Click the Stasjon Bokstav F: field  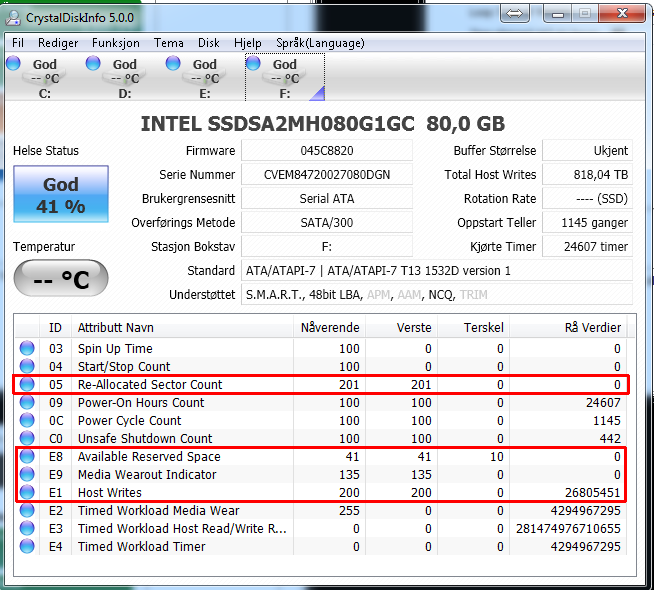pos(327,246)
